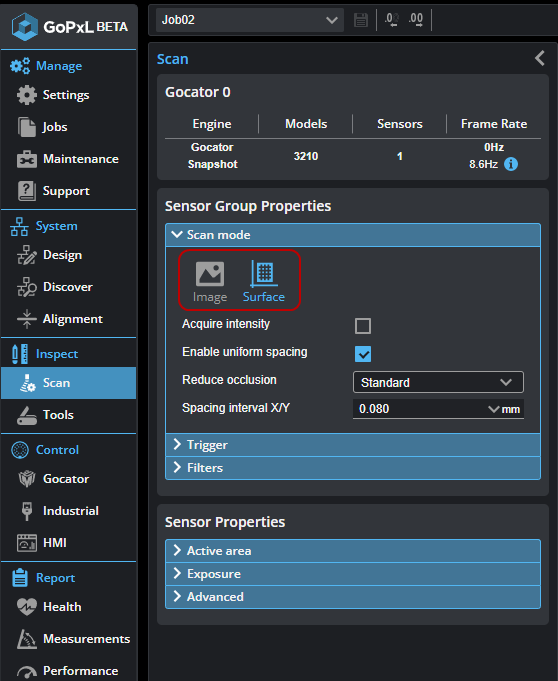Click the Maintenance toolbox icon
Image resolution: width=558 pixels, height=681 pixels.
tap(27, 159)
